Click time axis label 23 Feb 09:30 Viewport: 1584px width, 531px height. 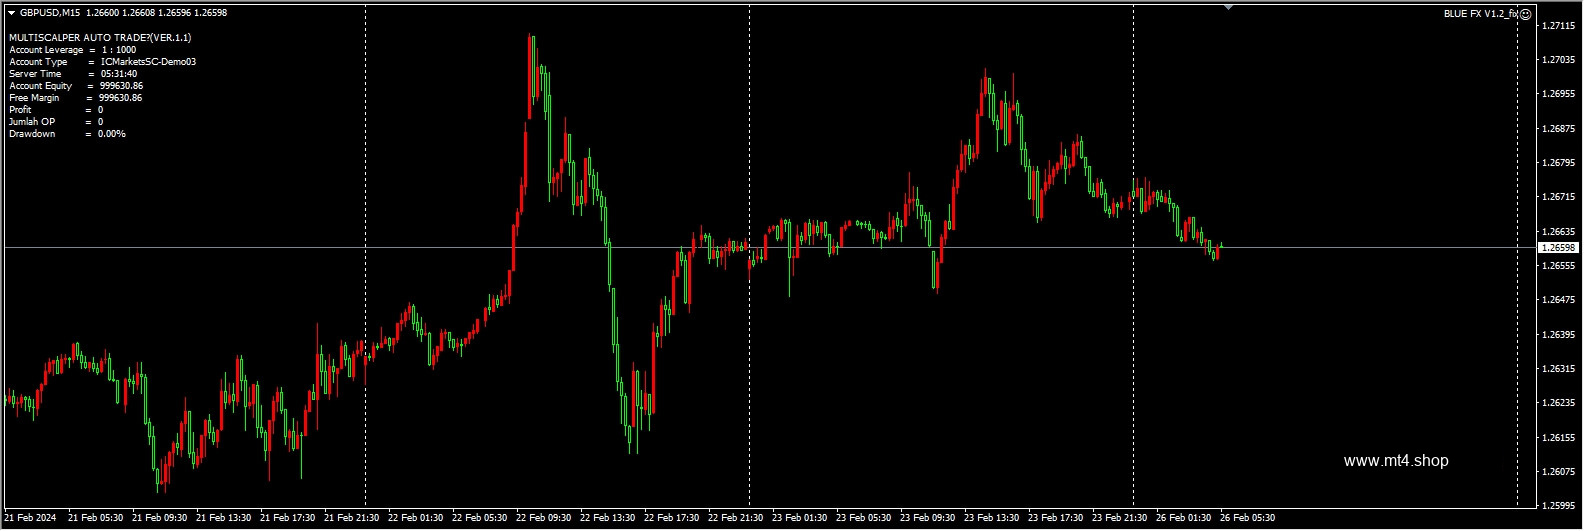[928, 518]
